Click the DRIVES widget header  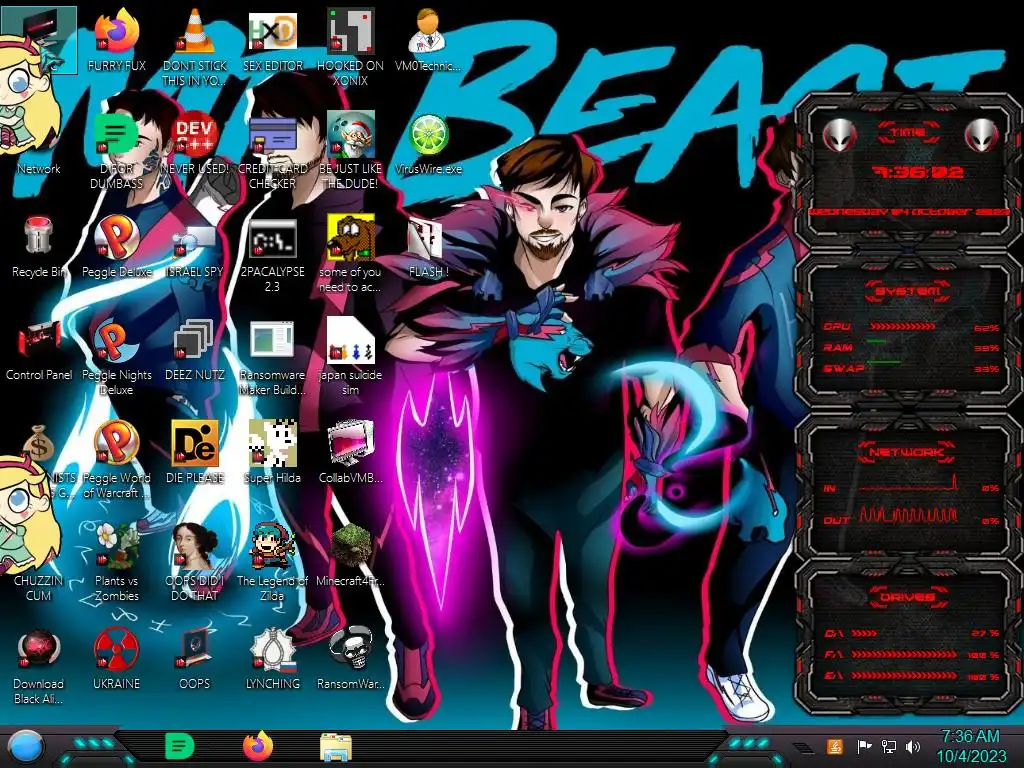tap(908, 597)
